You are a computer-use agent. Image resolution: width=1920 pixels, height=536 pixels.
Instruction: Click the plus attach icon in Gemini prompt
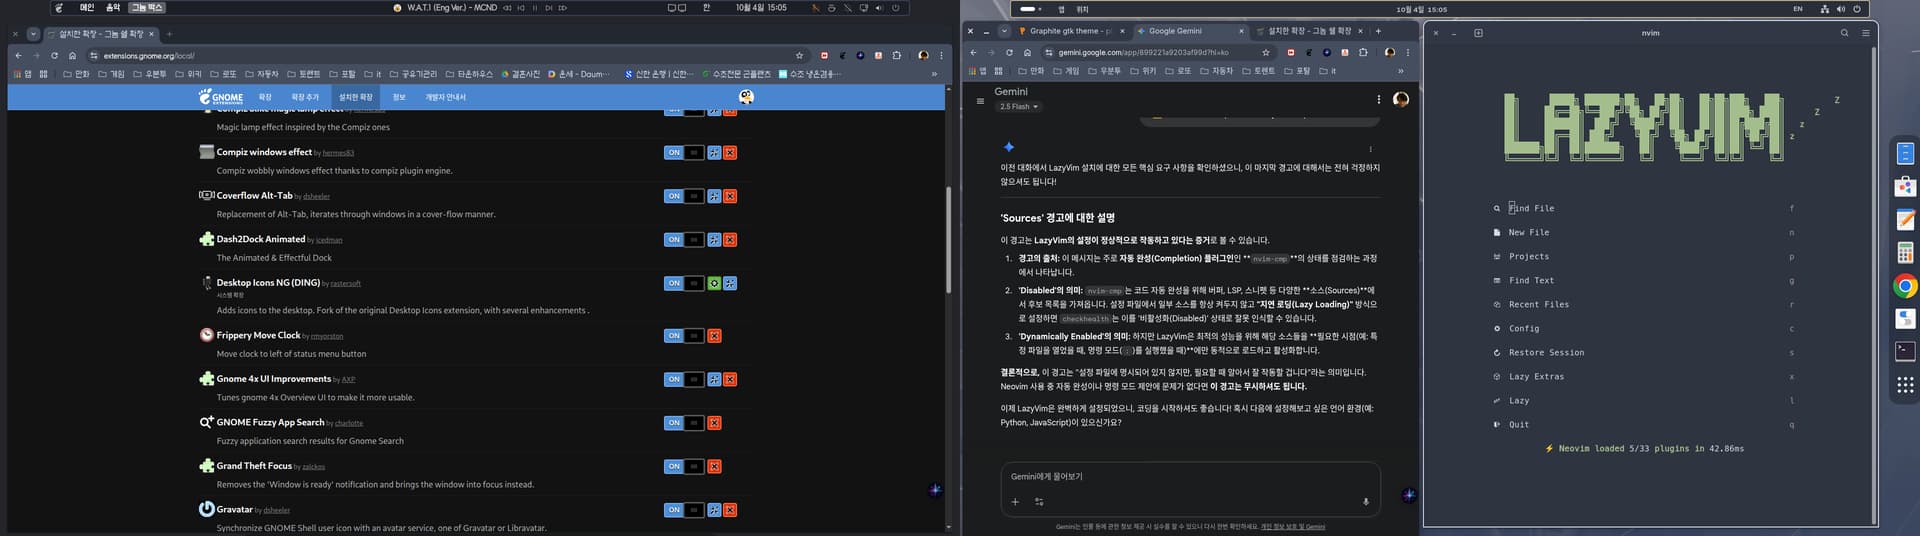click(x=1015, y=502)
